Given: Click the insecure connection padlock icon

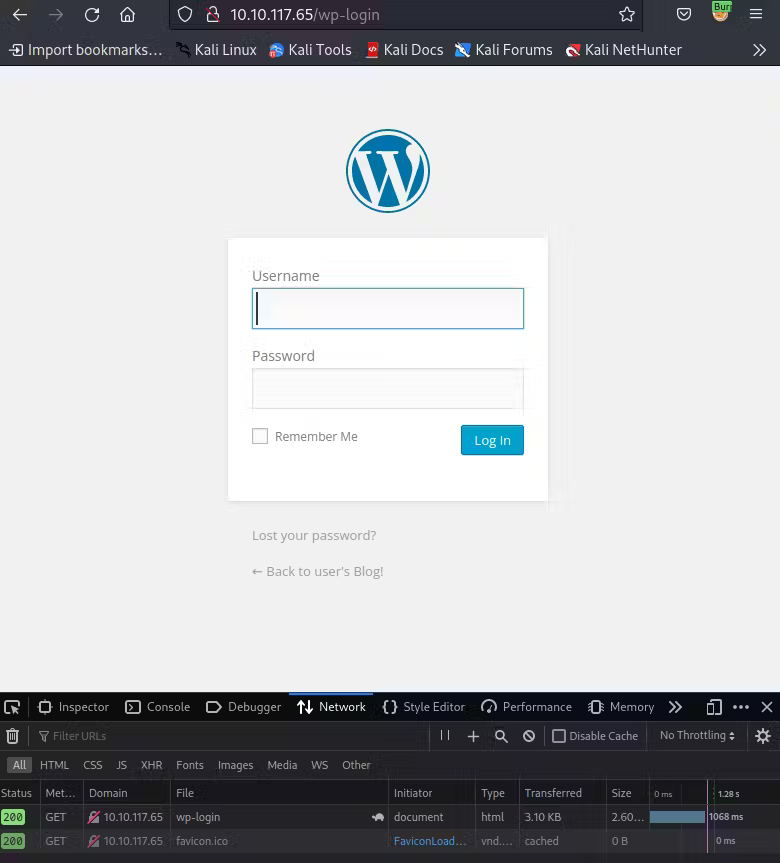Looking at the screenshot, I should pos(212,15).
